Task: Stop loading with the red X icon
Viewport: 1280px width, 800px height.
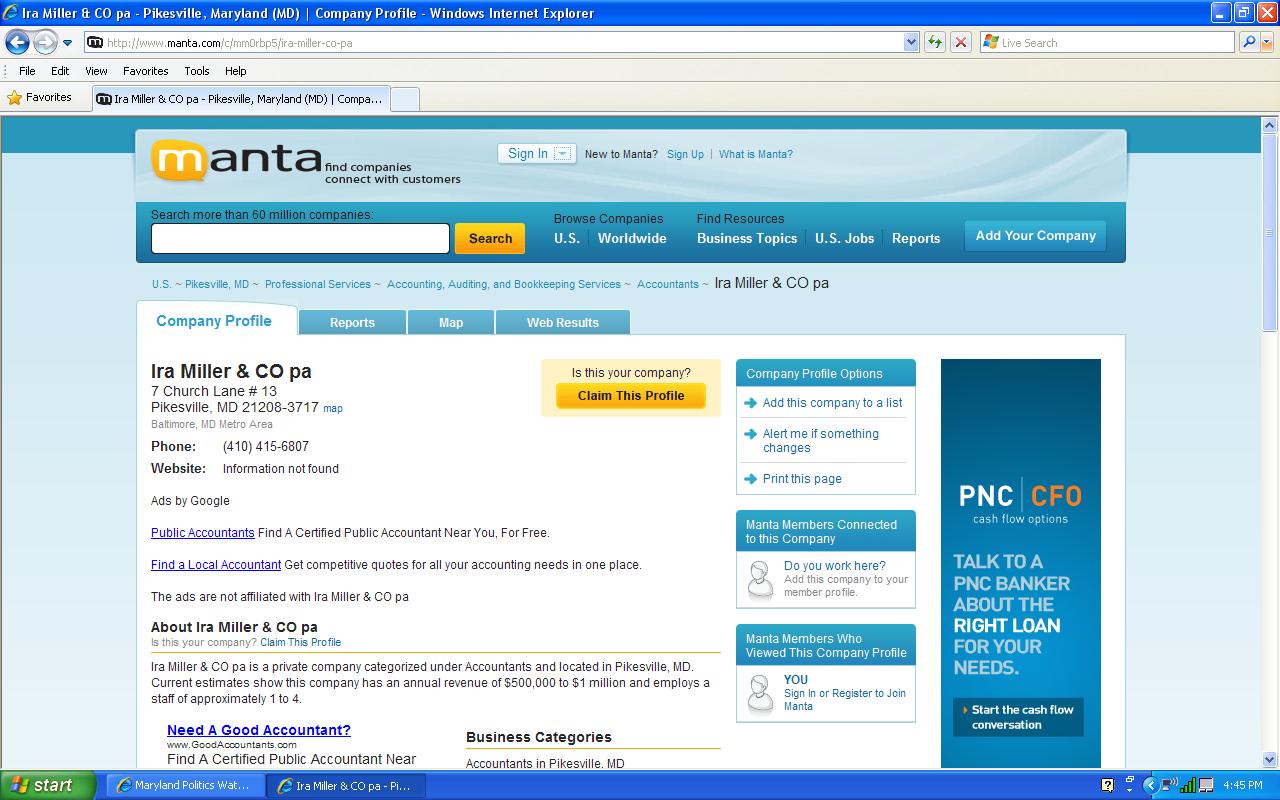Action: [x=960, y=42]
